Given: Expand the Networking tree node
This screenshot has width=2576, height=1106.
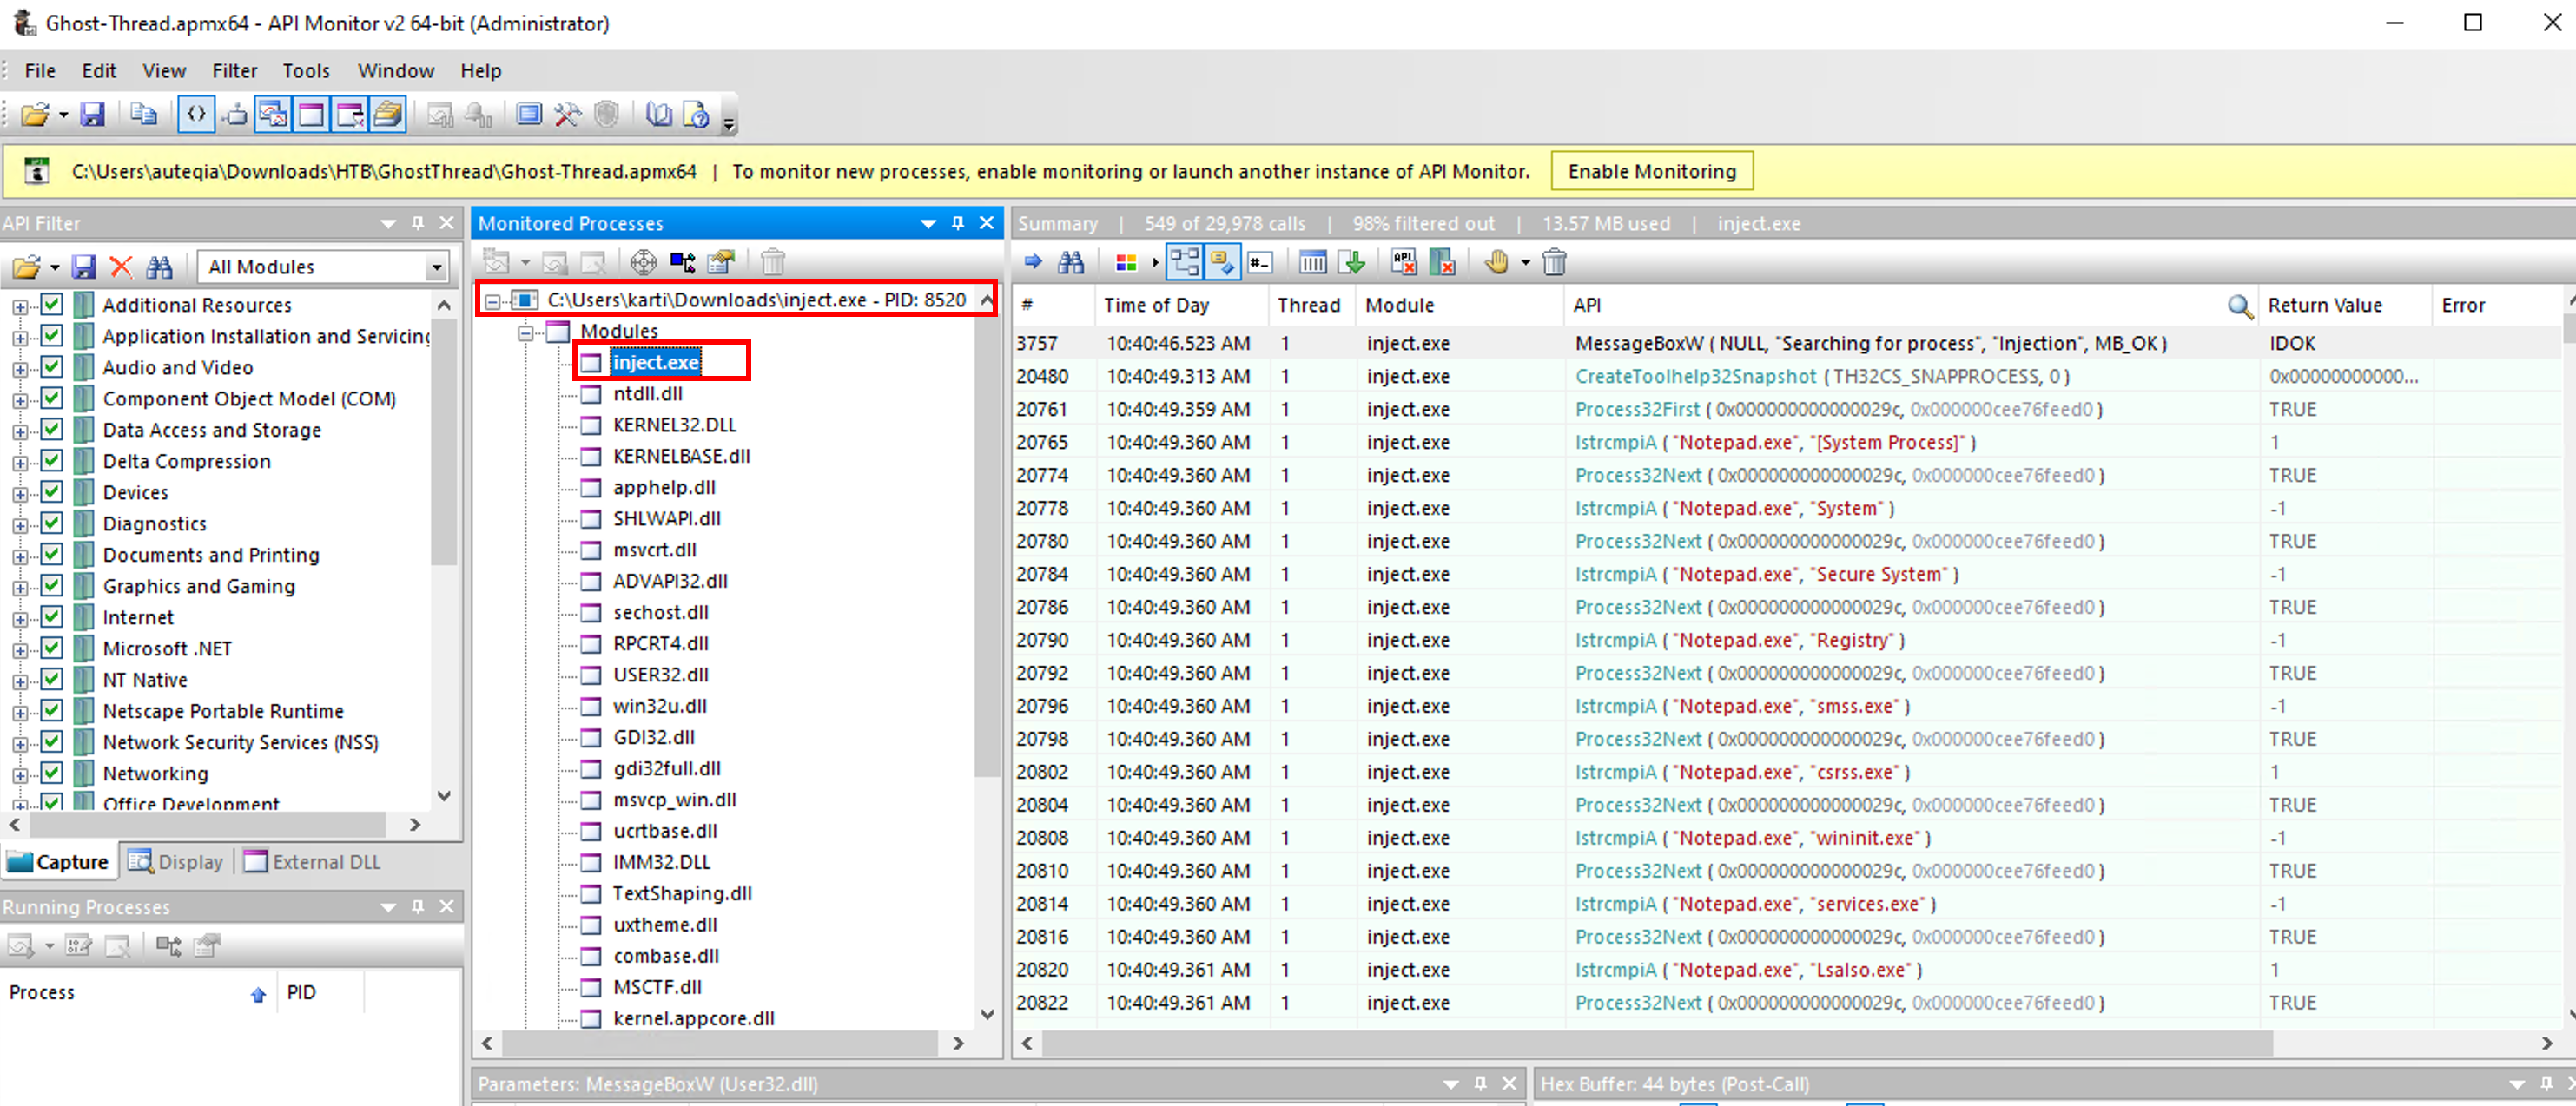Looking at the screenshot, I should [x=20, y=774].
